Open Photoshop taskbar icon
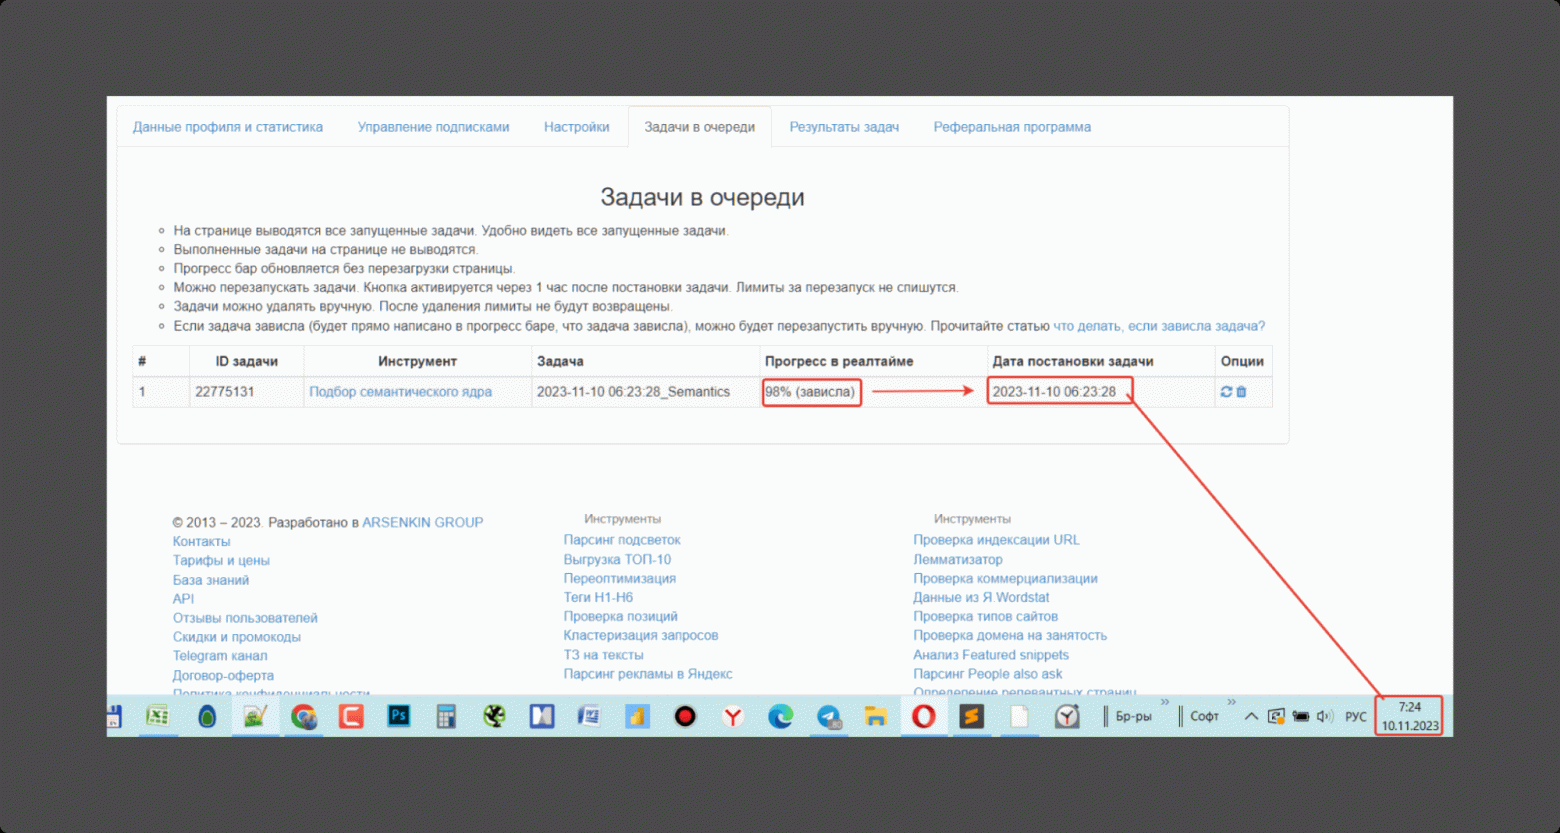Screen dimensions: 1560x833 pos(399,716)
